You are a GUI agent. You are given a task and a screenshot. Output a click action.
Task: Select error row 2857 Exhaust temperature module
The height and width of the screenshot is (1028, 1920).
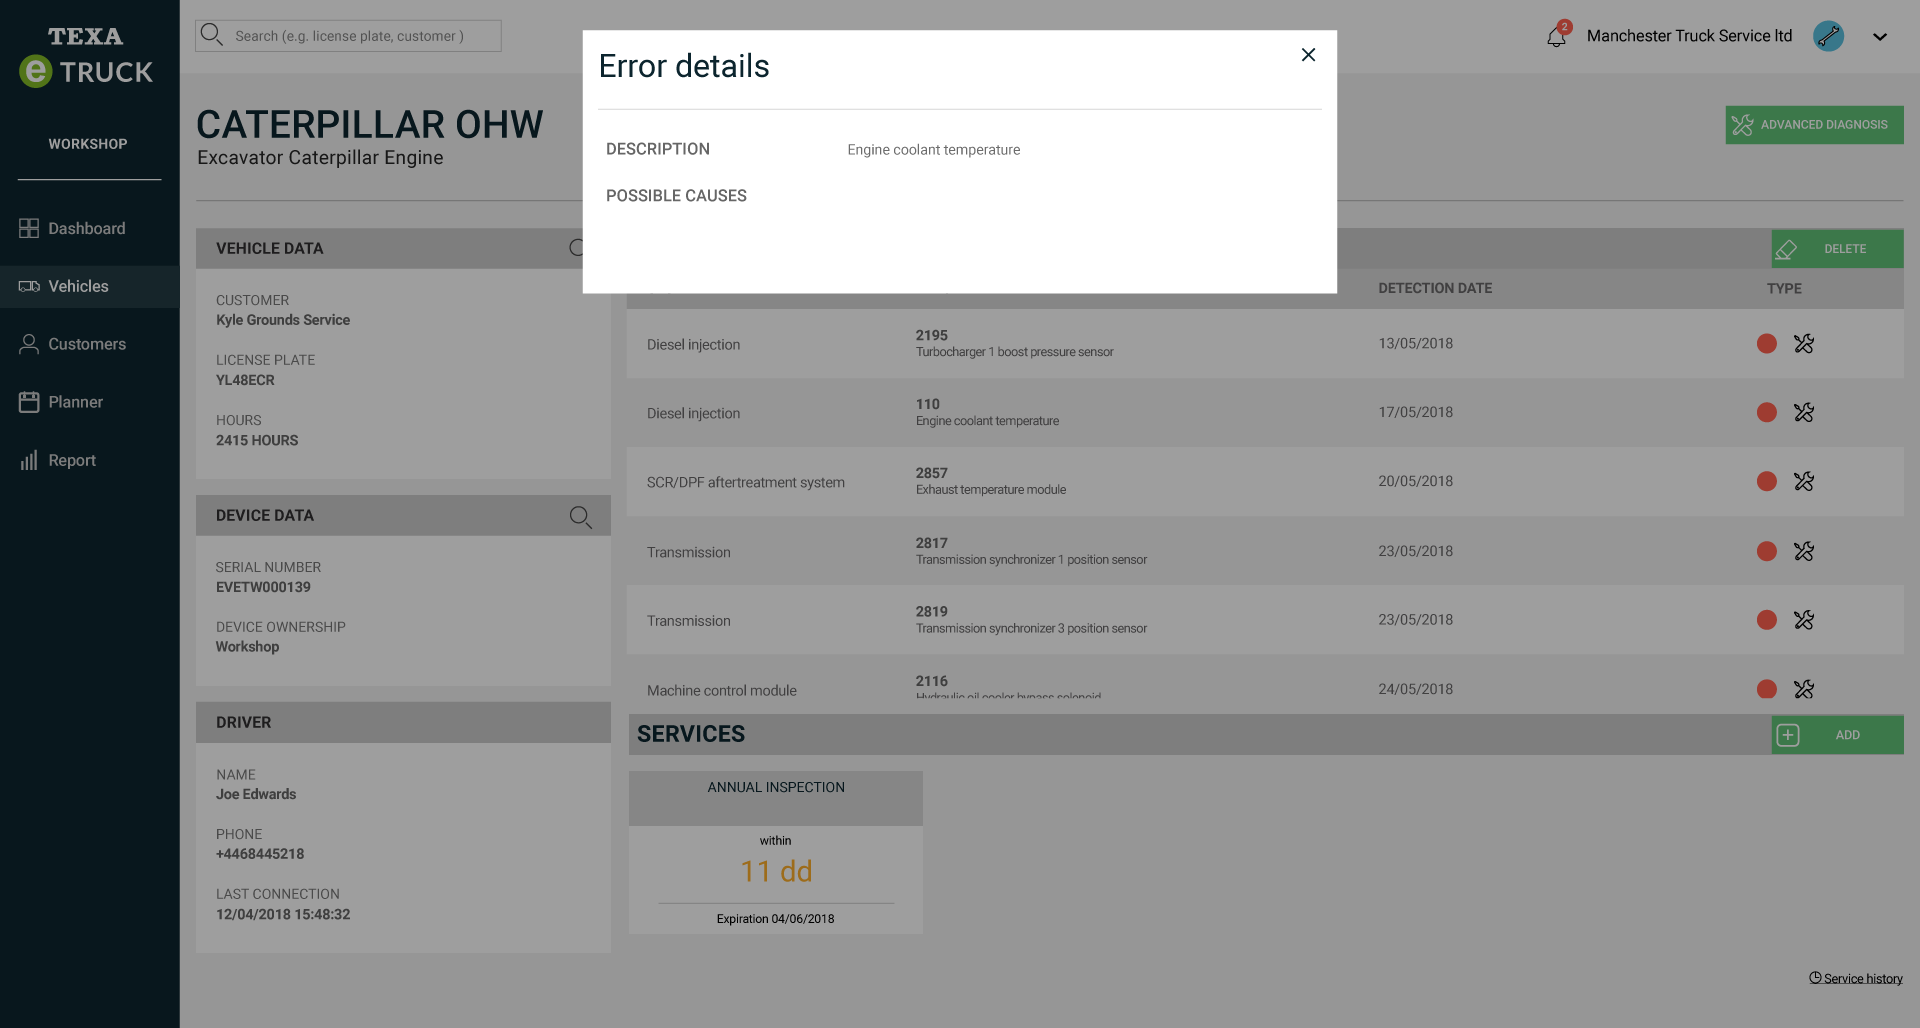point(1265,481)
